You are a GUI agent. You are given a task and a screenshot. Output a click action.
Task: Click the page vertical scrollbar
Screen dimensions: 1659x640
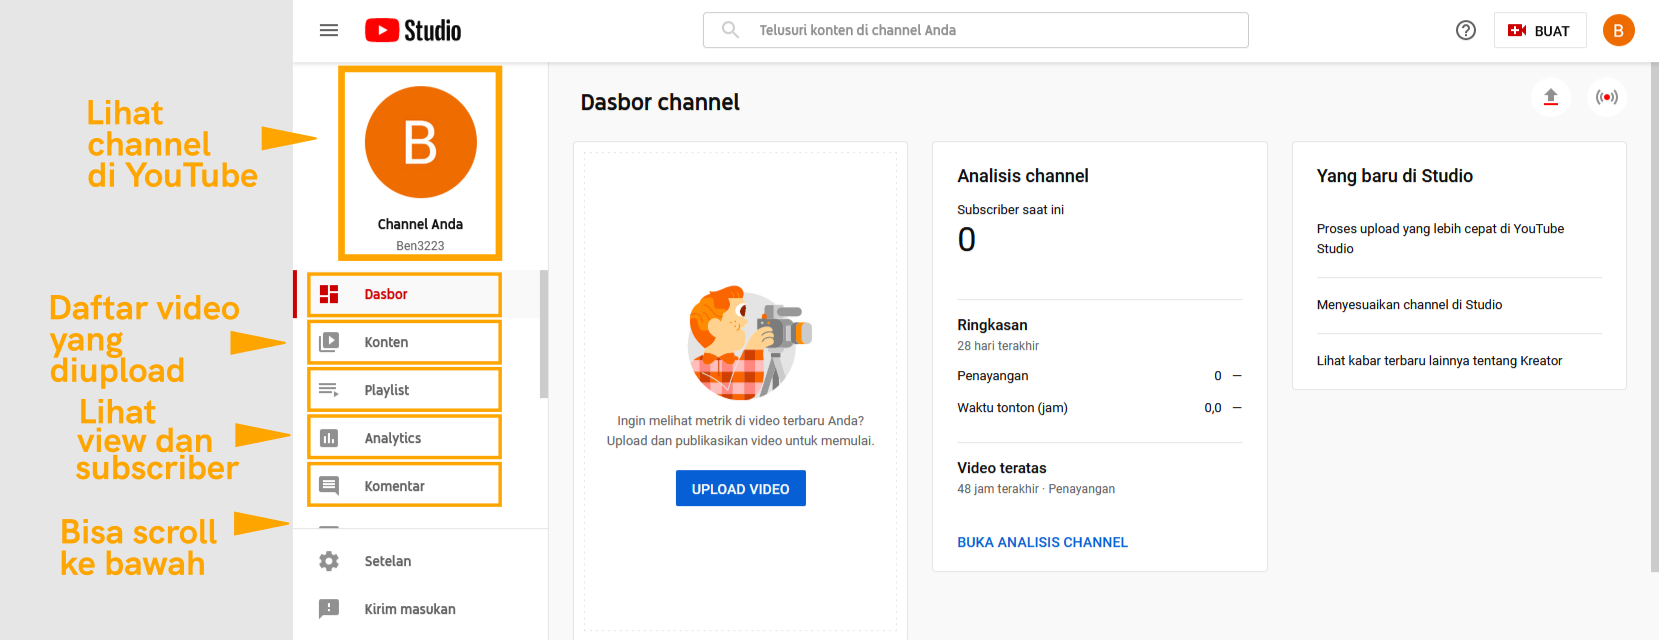[1654, 317]
